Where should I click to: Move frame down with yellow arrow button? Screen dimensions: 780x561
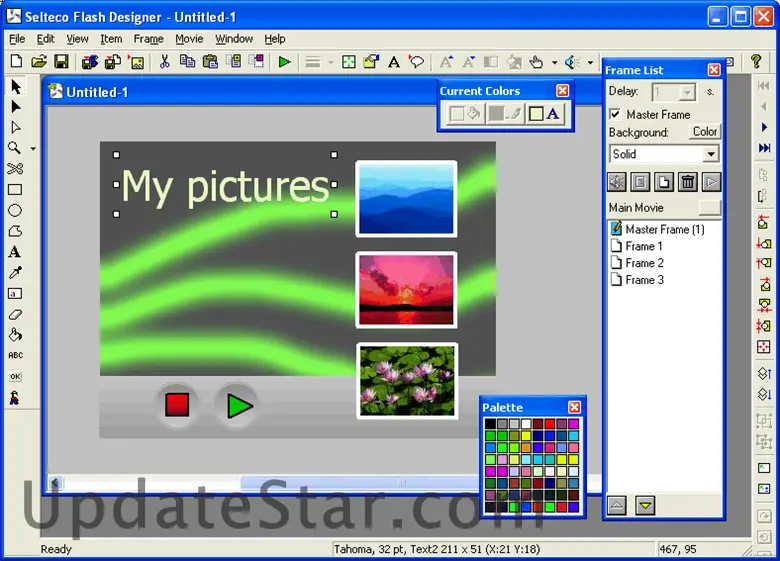(x=645, y=505)
